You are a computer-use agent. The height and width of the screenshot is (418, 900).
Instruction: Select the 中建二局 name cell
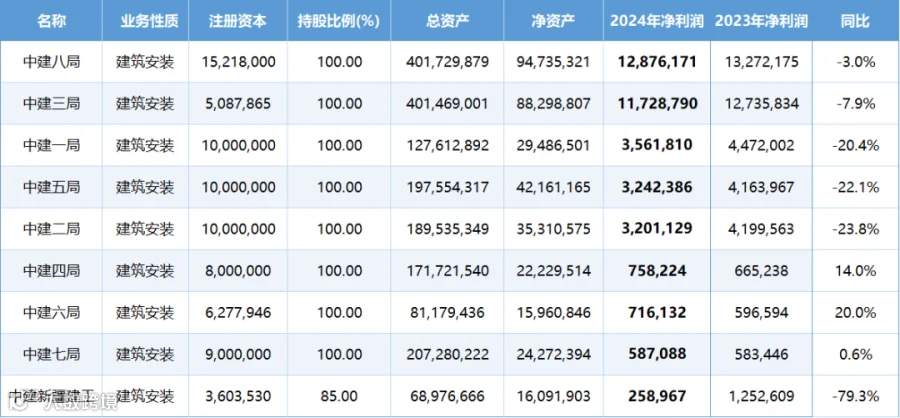click(x=51, y=229)
